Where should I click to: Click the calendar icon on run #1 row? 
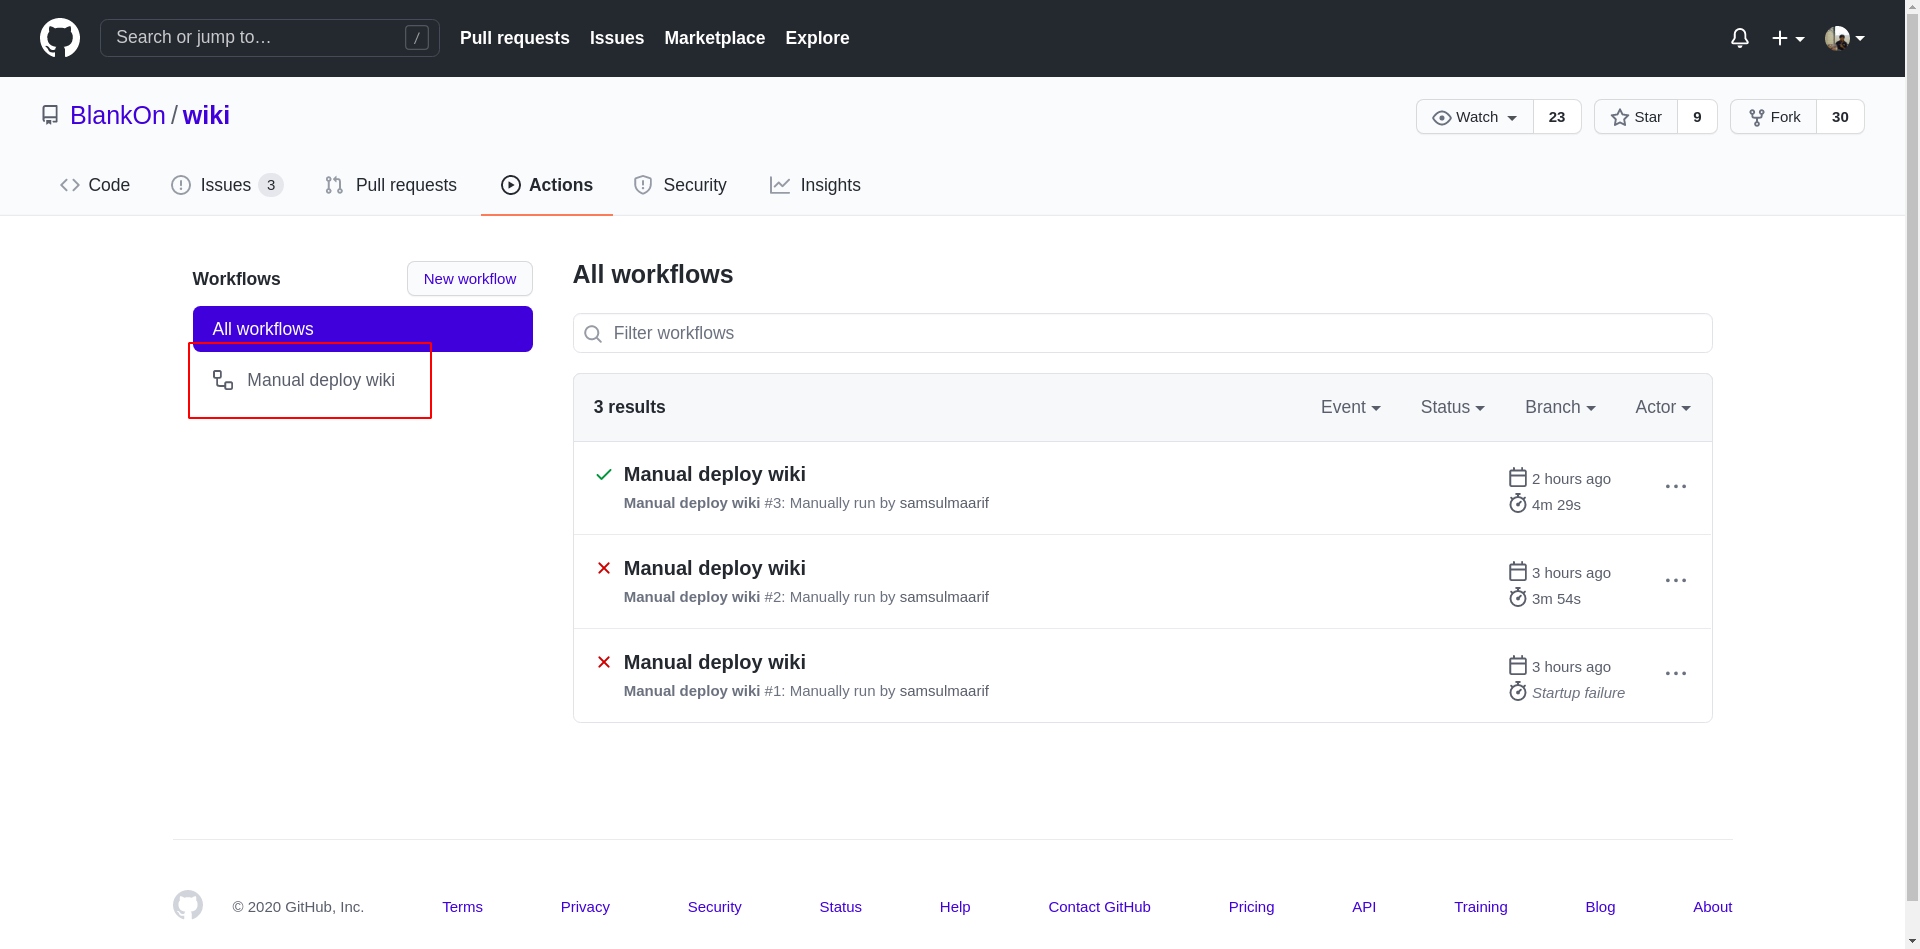1518,666
